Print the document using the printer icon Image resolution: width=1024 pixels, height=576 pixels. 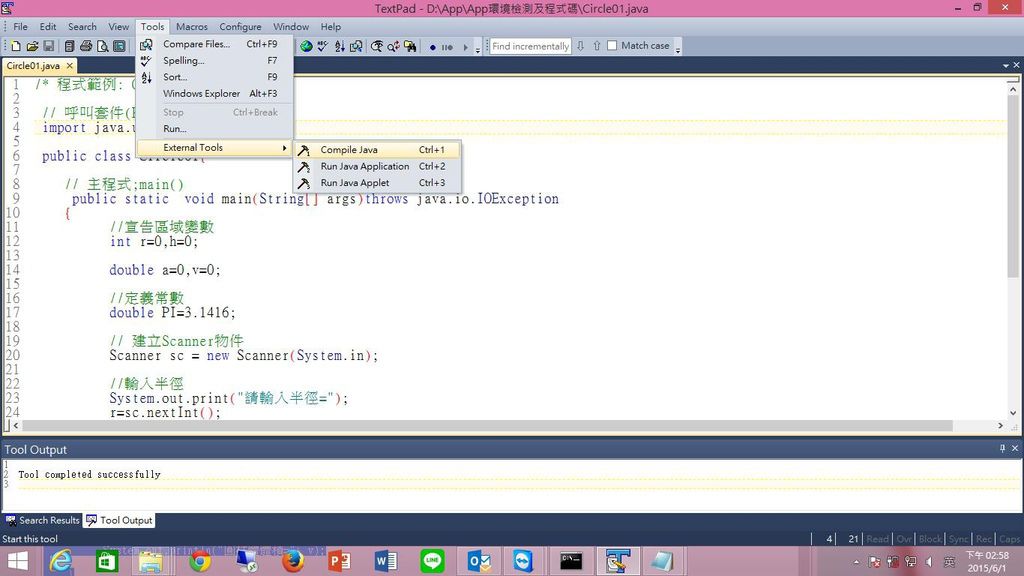pos(86,46)
